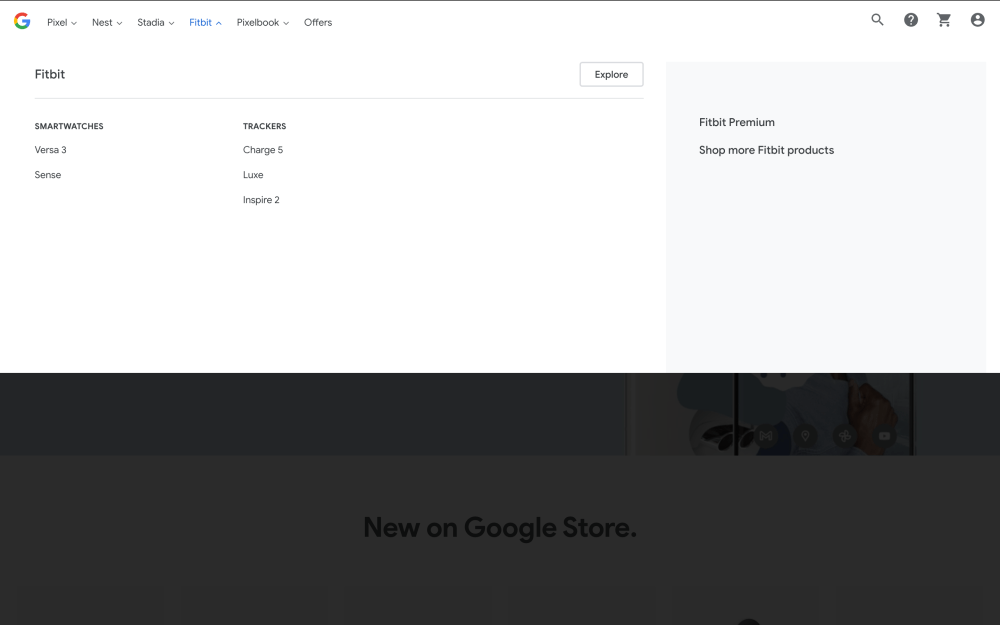Image resolution: width=1000 pixels, height=625 pixels.
Task: Expand the Pixelbook dropdown menu
Action: [x=262, y=22]
